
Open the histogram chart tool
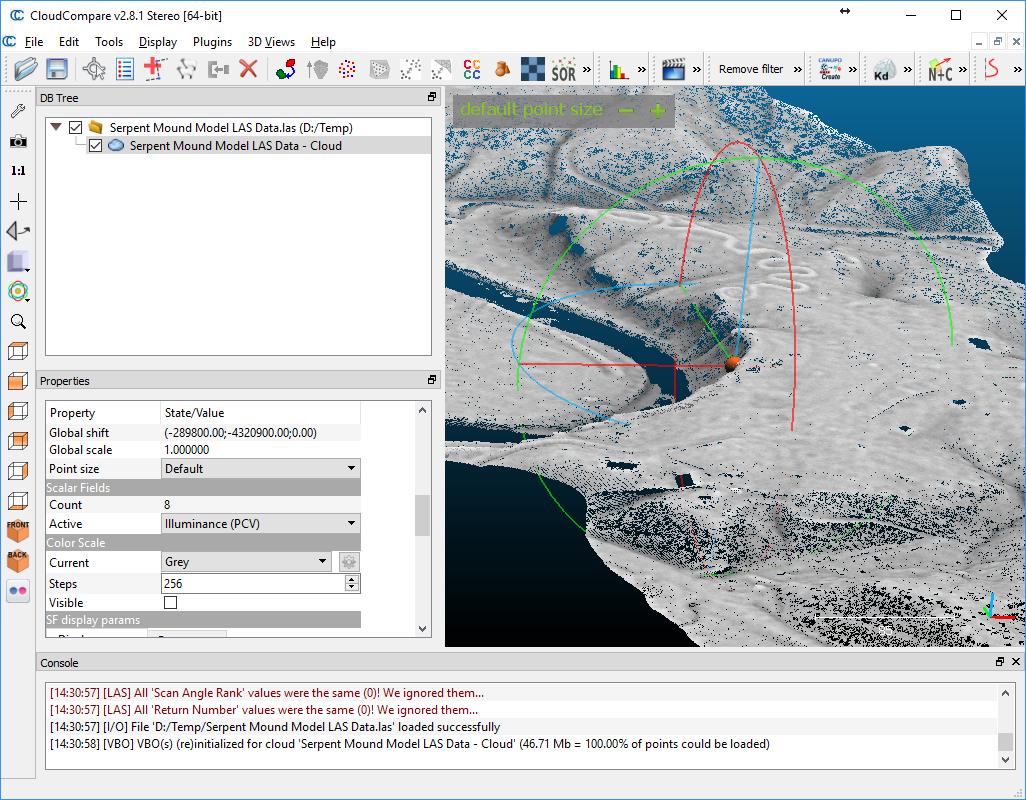(619, 69)
